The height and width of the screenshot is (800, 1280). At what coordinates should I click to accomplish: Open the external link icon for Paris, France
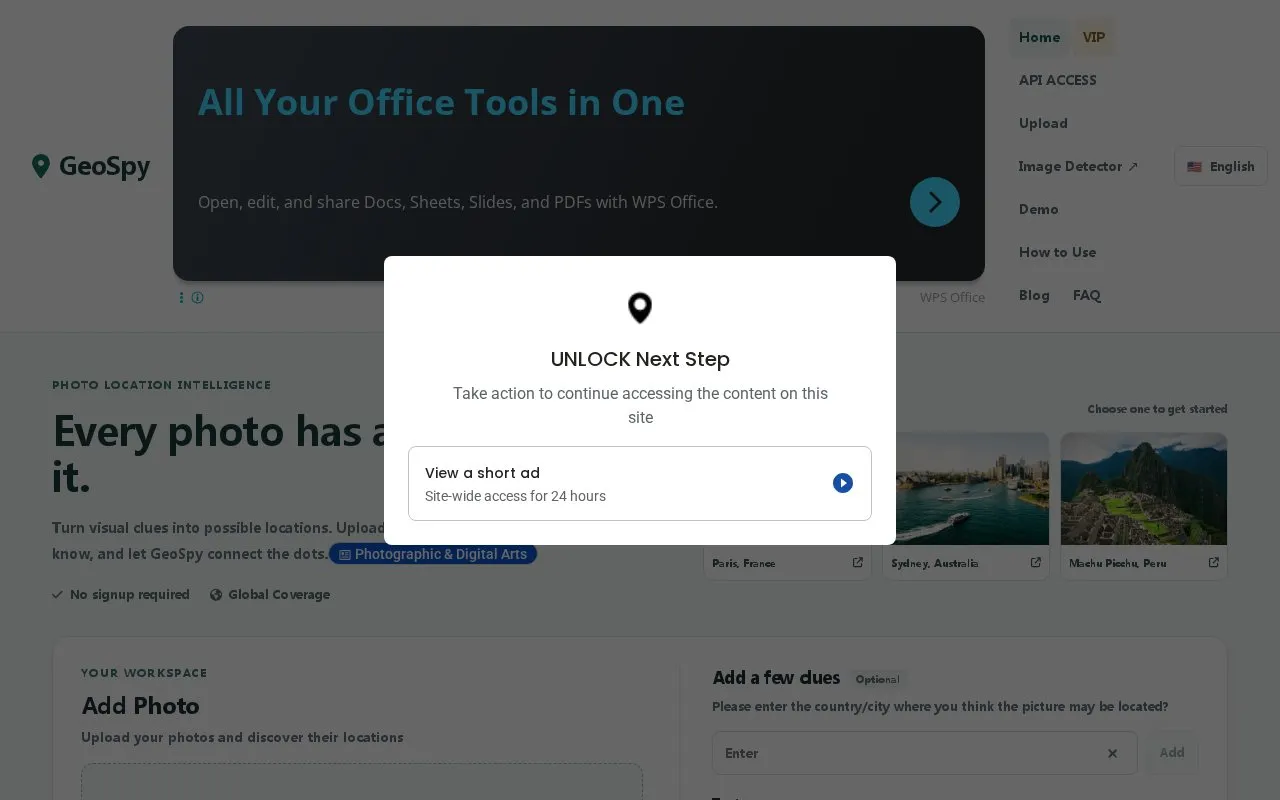tap(857, 563)
